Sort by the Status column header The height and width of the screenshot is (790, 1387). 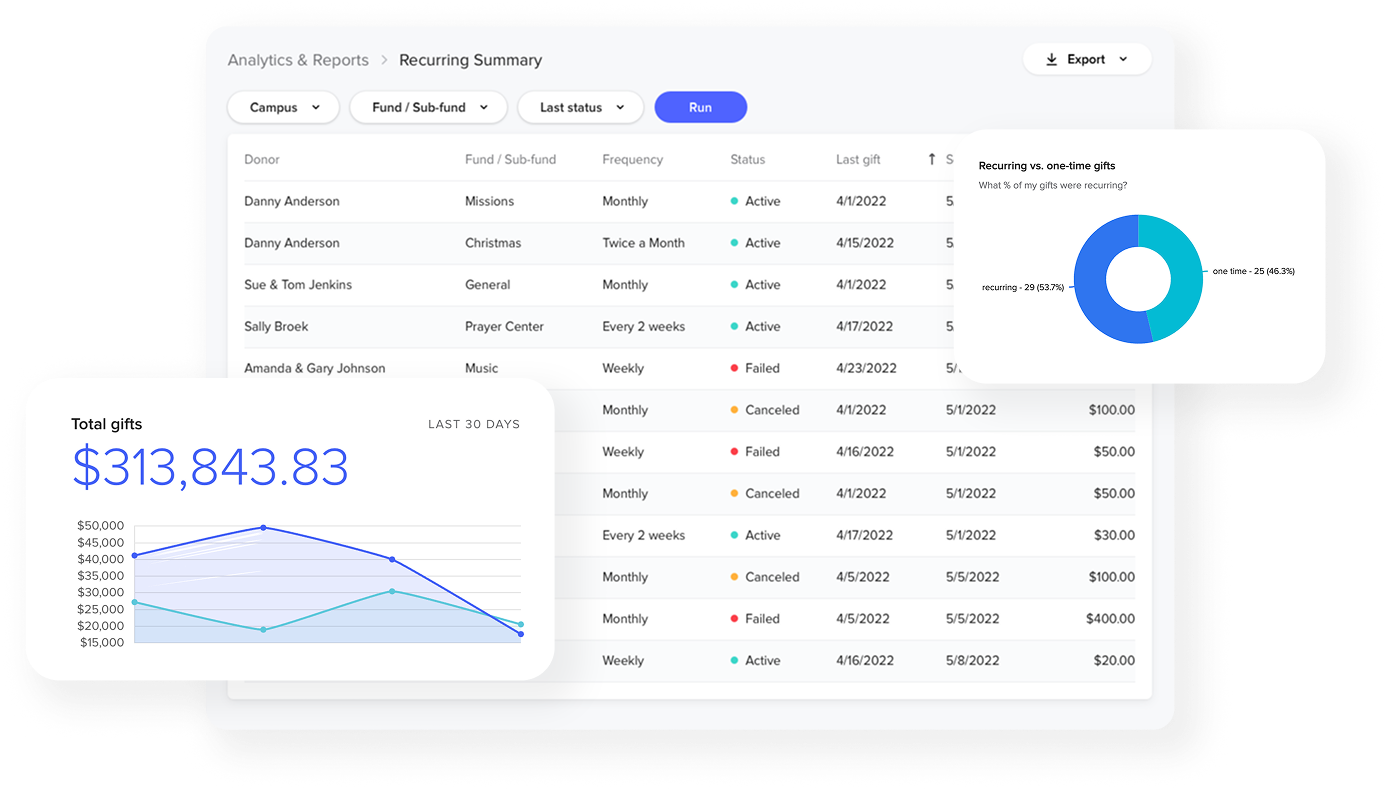click(x=748, y=160)
